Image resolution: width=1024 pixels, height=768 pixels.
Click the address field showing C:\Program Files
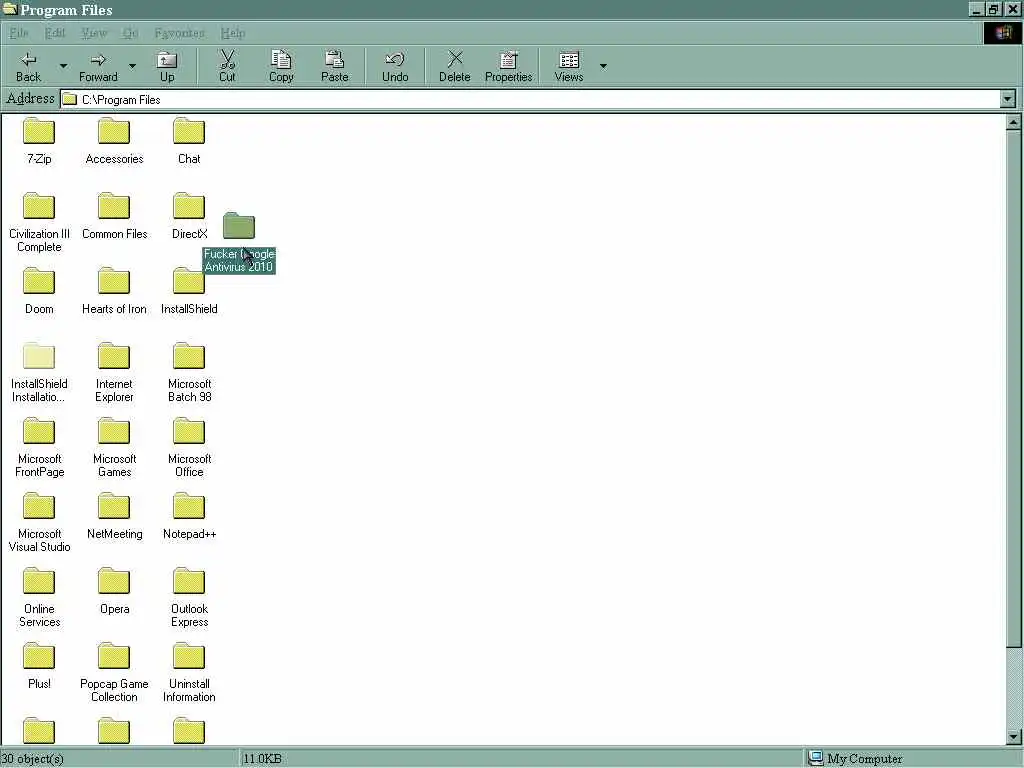[530, 99]
